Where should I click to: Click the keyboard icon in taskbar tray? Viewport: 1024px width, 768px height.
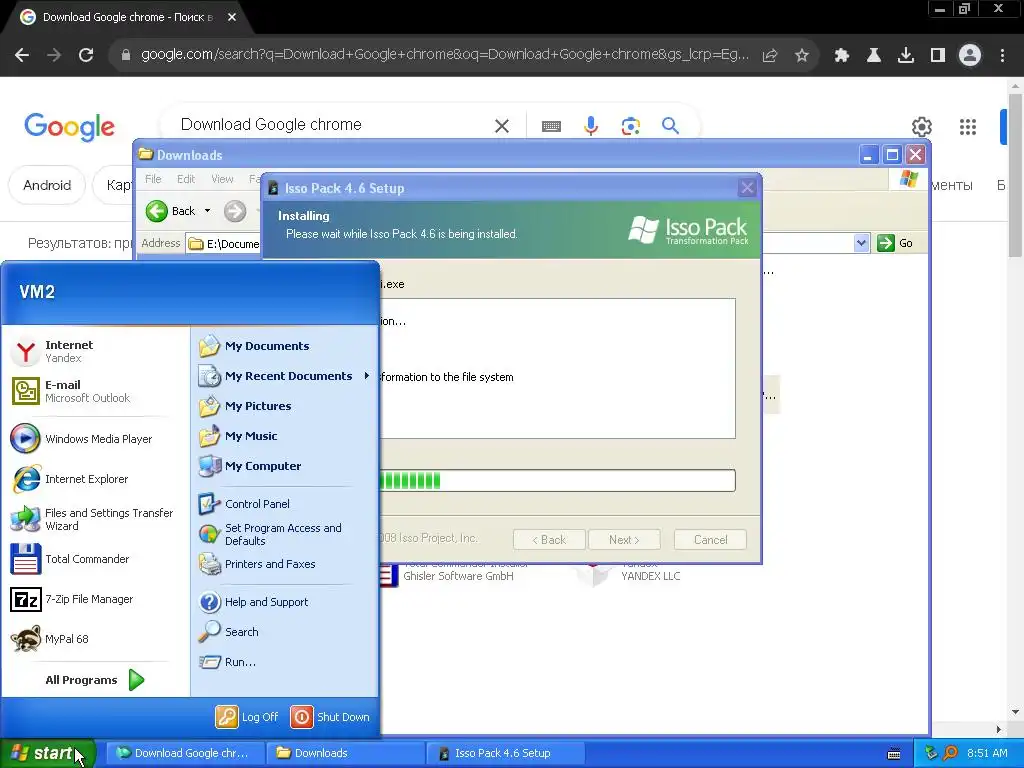click(894, 754)
